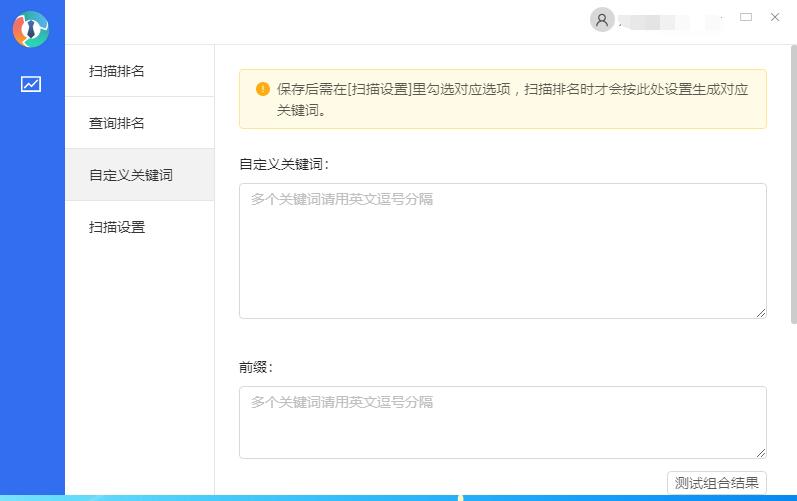This screenshot has width=797, height=501.
Task: Close the application window
Action: tap(775, 17)
